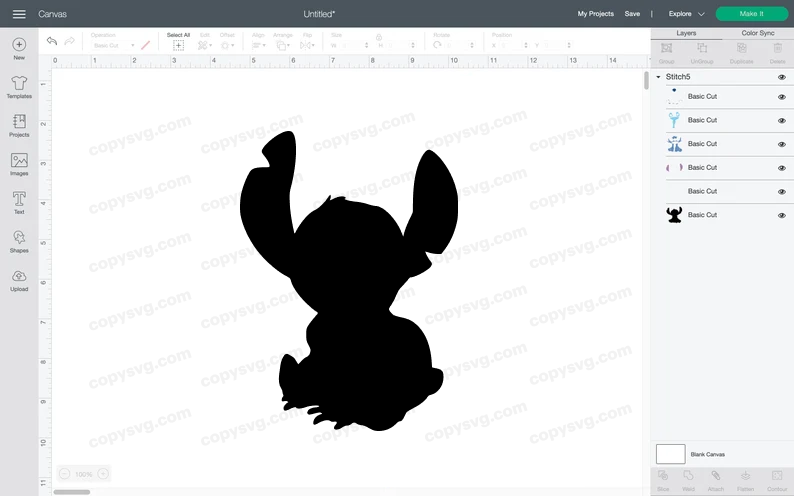The width and height of the screenshot is (794, 496).
Task: Open the Explore machine dropdown
Action: [x=686, y=14]
